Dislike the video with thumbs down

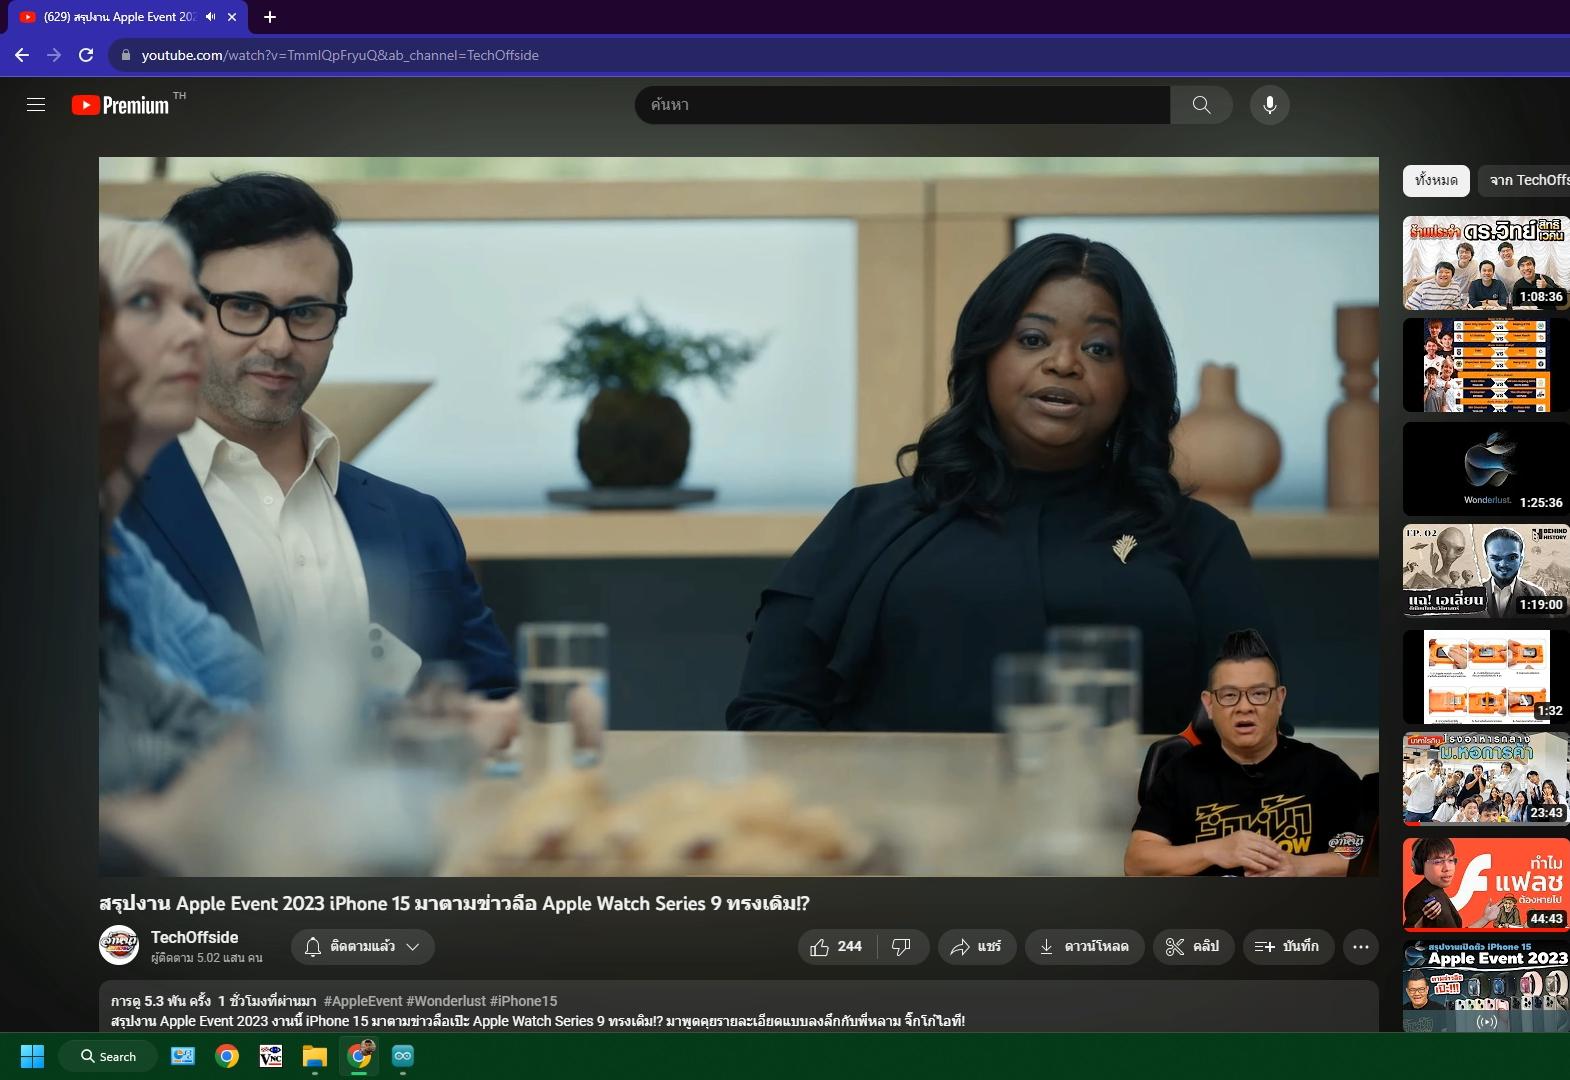[902, 946]
